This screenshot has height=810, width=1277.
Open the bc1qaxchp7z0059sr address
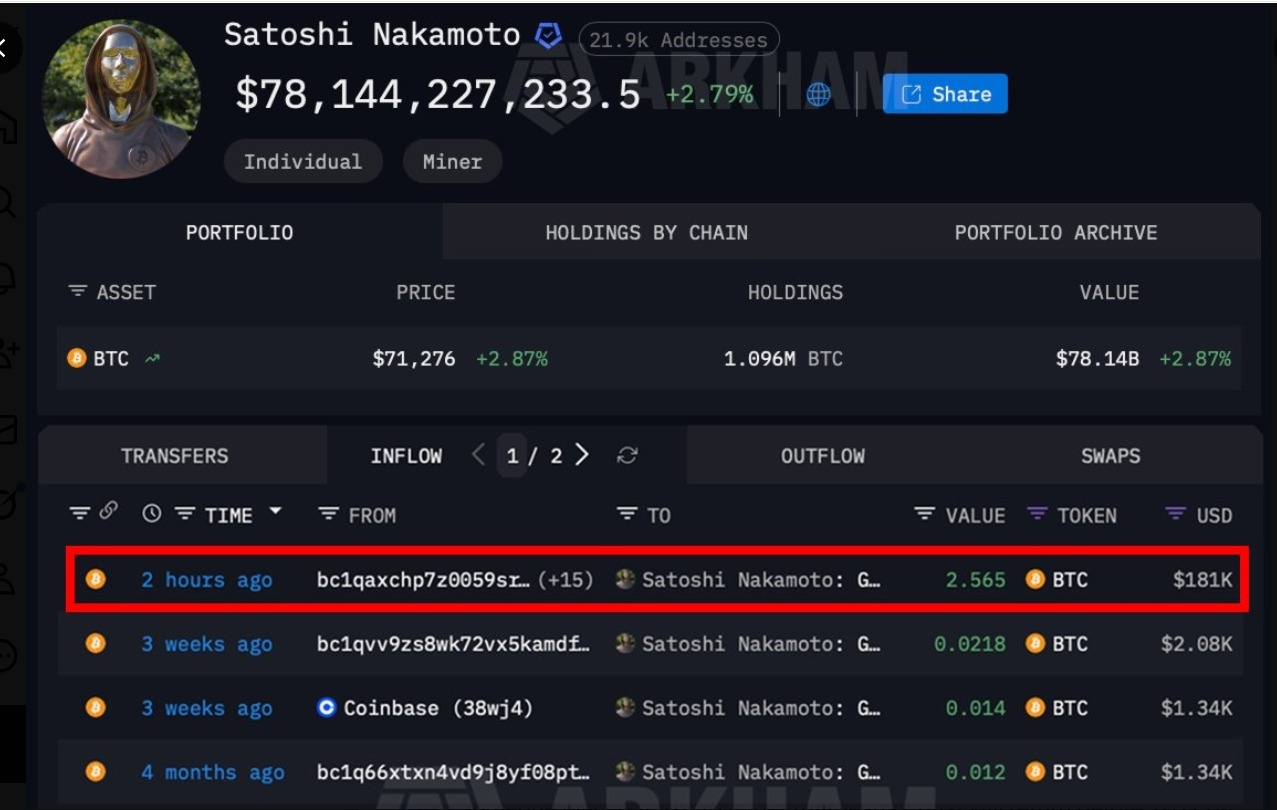pos(424,580)
